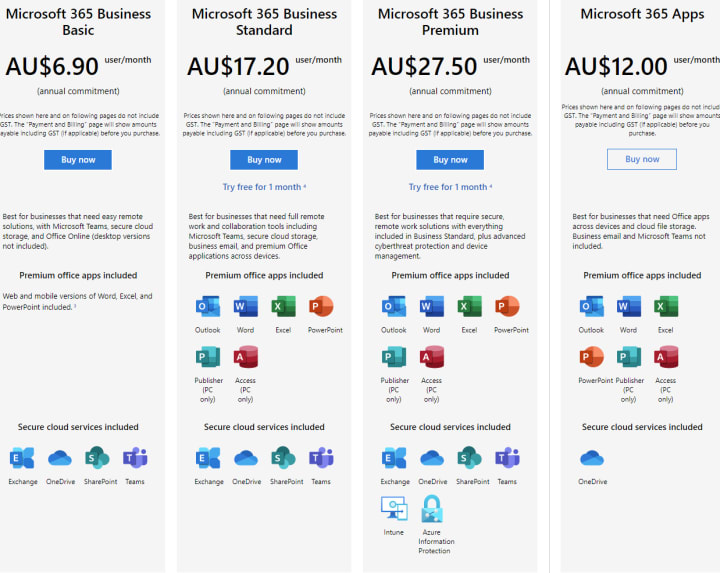The width and height of the screenshot is (720, 573).
Task: Click the Exchange icon in Business Standard
Action: [x=208, y=458]
